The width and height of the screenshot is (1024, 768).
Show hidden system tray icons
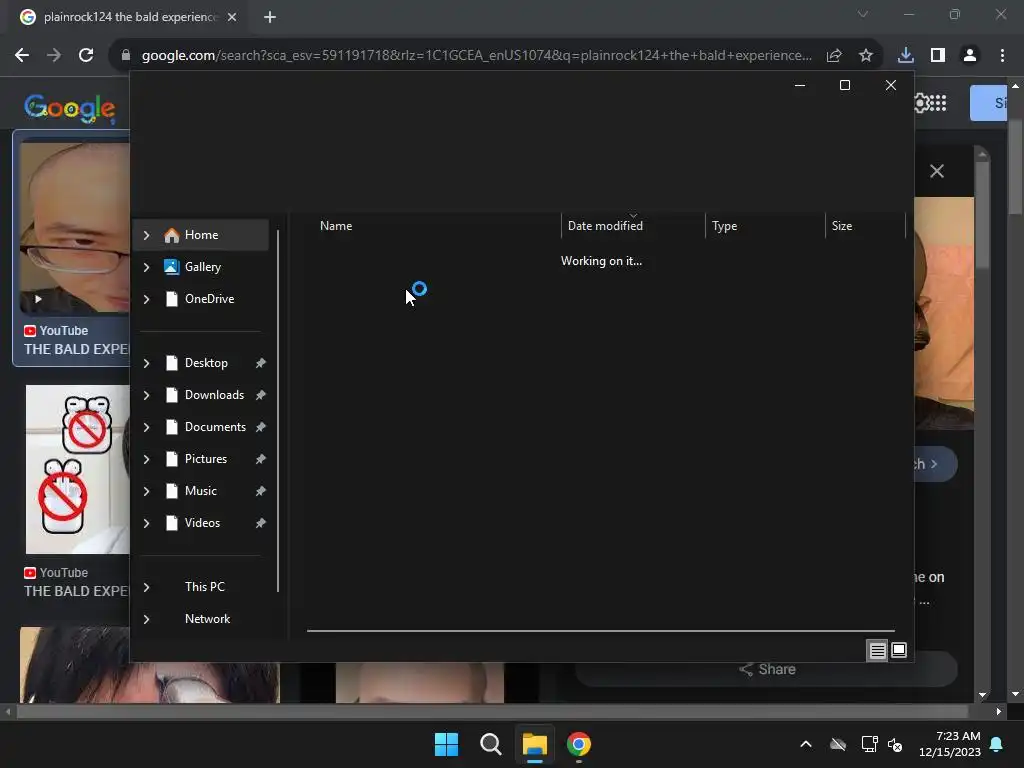(806, 744)
